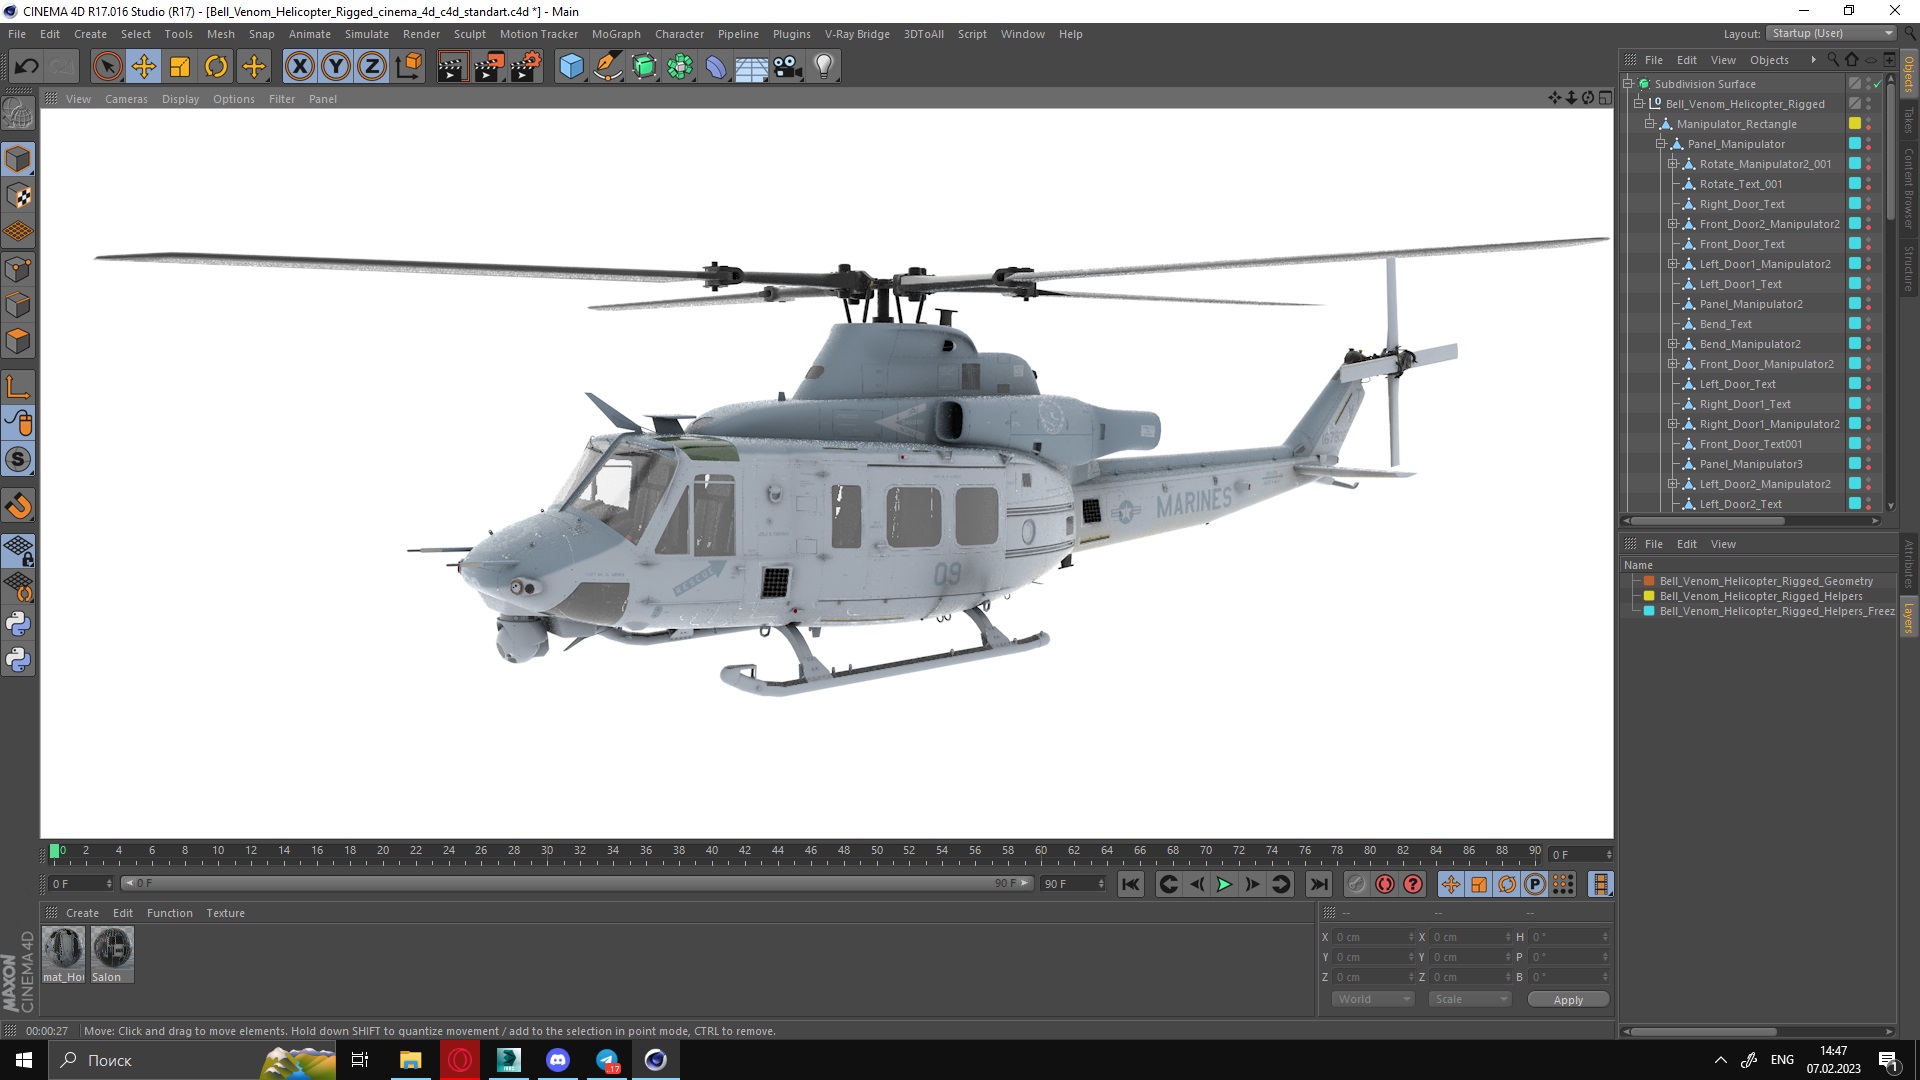Toggle Y axis lock
1920x1080 pixels.
coord(336,67)
